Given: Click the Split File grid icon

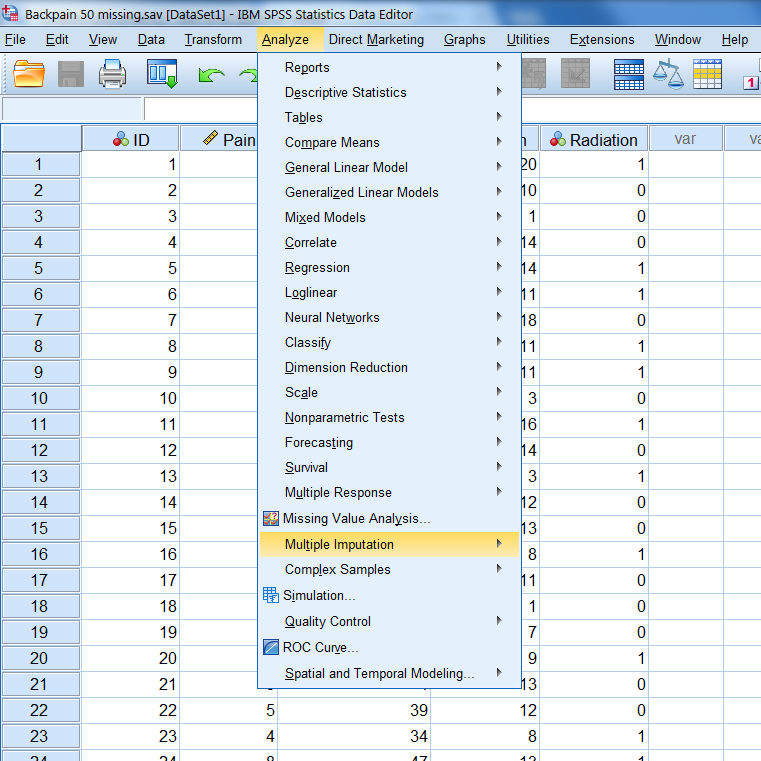Looking at the screenshot, I should [628, 75].
